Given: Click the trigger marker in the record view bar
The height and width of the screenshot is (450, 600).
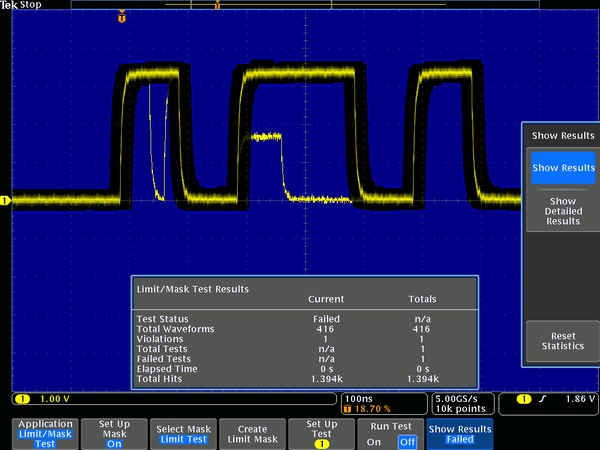Looking at the screenshot, I should [x=218, y=5].
